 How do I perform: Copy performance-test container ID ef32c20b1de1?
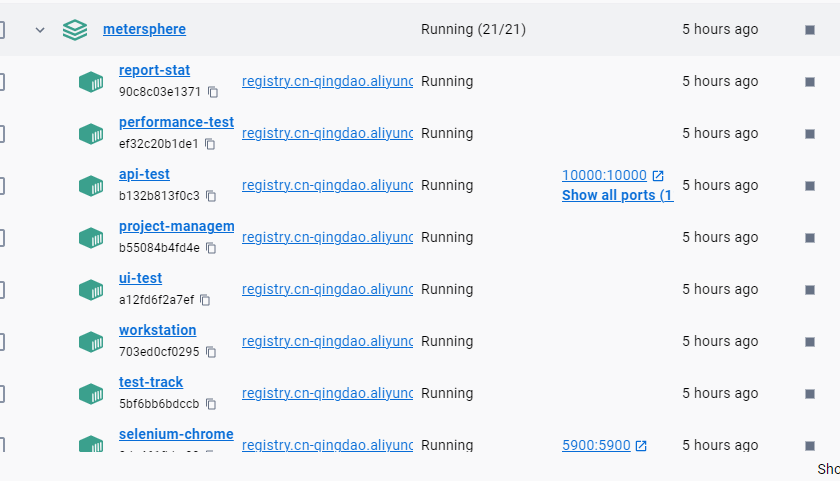click(210, 144)
